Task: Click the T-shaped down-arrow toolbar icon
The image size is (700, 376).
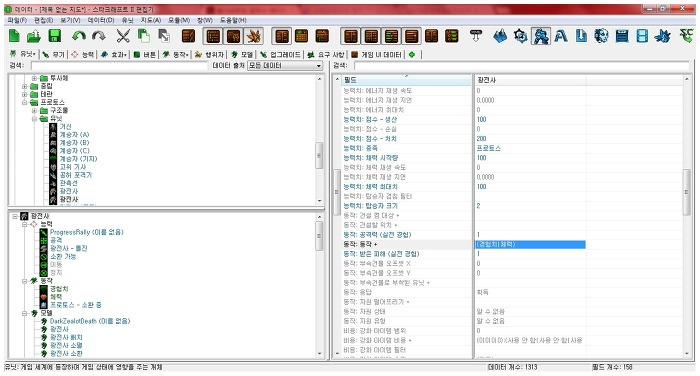Action: pos(476,36)
